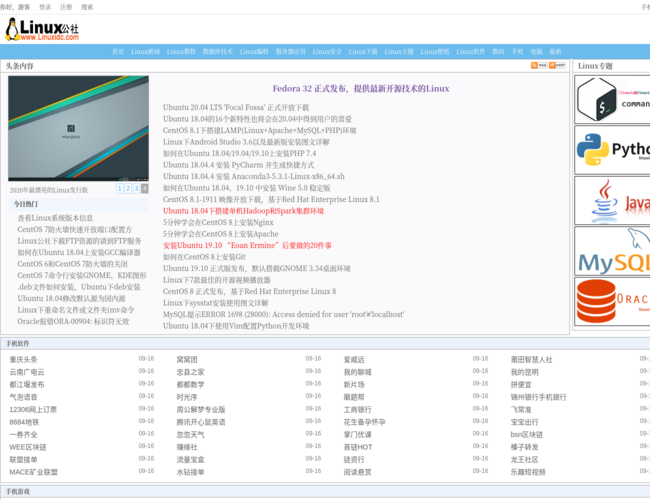Open Ubuntu 18.04上安装GCC编译器 link

(79, 252)
